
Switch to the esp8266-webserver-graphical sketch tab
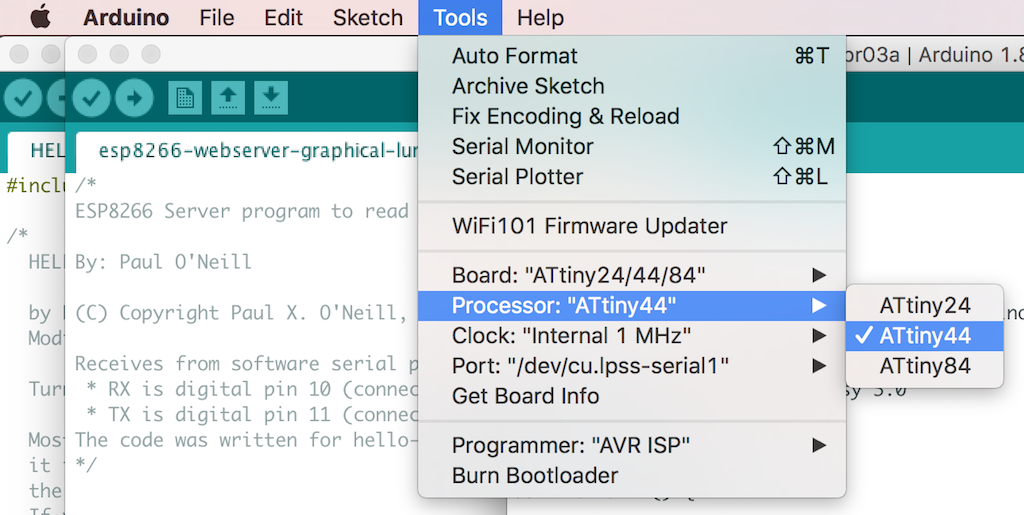[250, 151]
